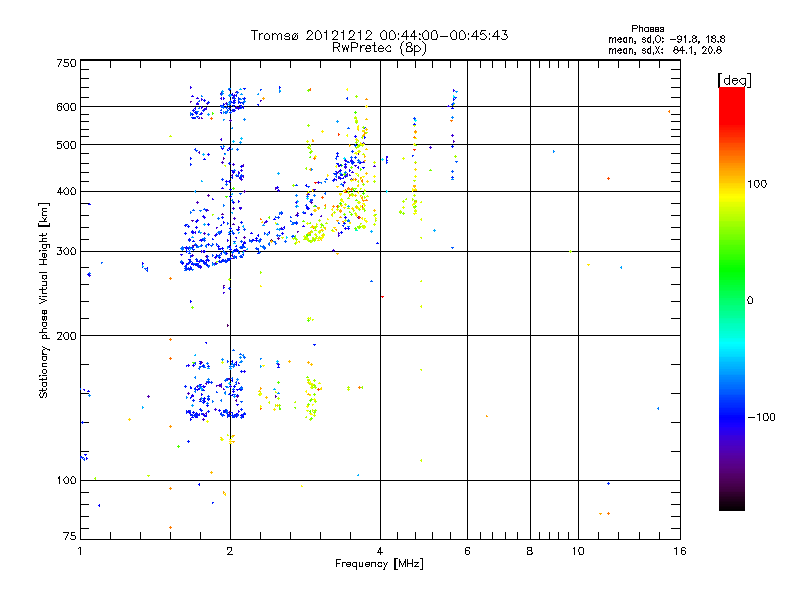Click the 750 tick label on the height axis
The width and height of the screenshot is (800, 600).
(66, 63)
